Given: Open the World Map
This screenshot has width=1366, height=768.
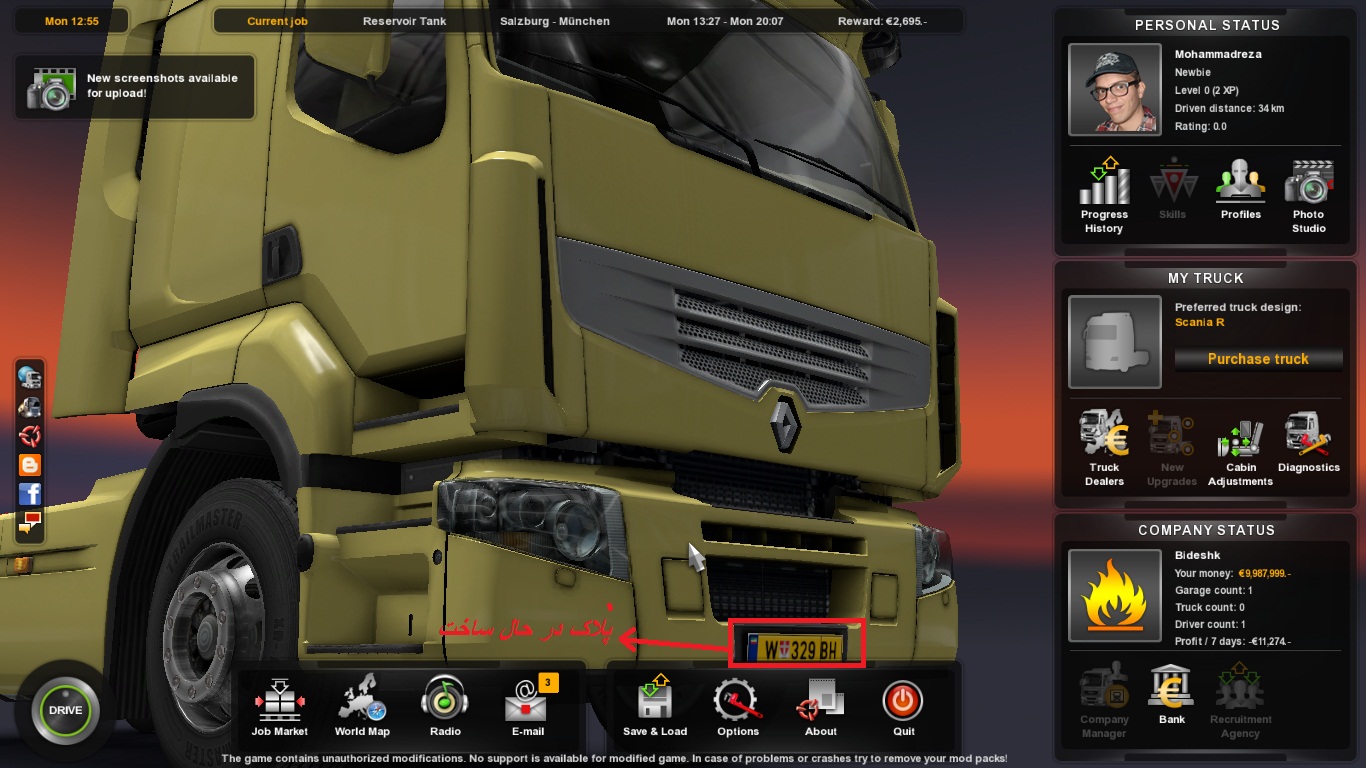Looking at the screenshot, I should pos(362,704).
